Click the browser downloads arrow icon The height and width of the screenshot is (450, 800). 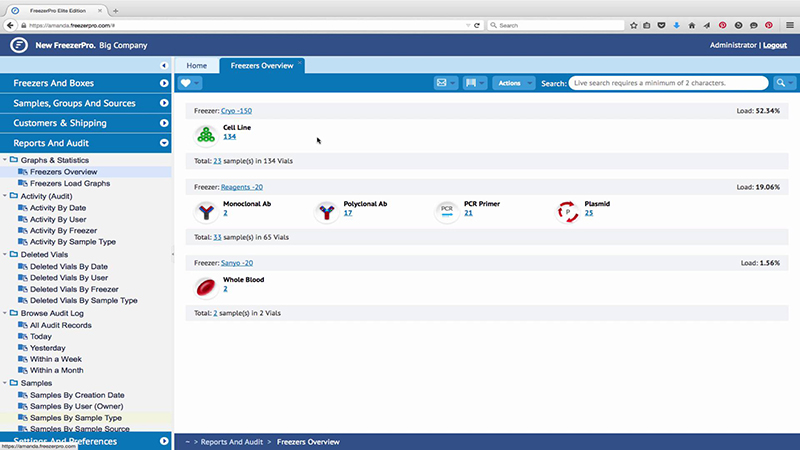pos(677,25)
